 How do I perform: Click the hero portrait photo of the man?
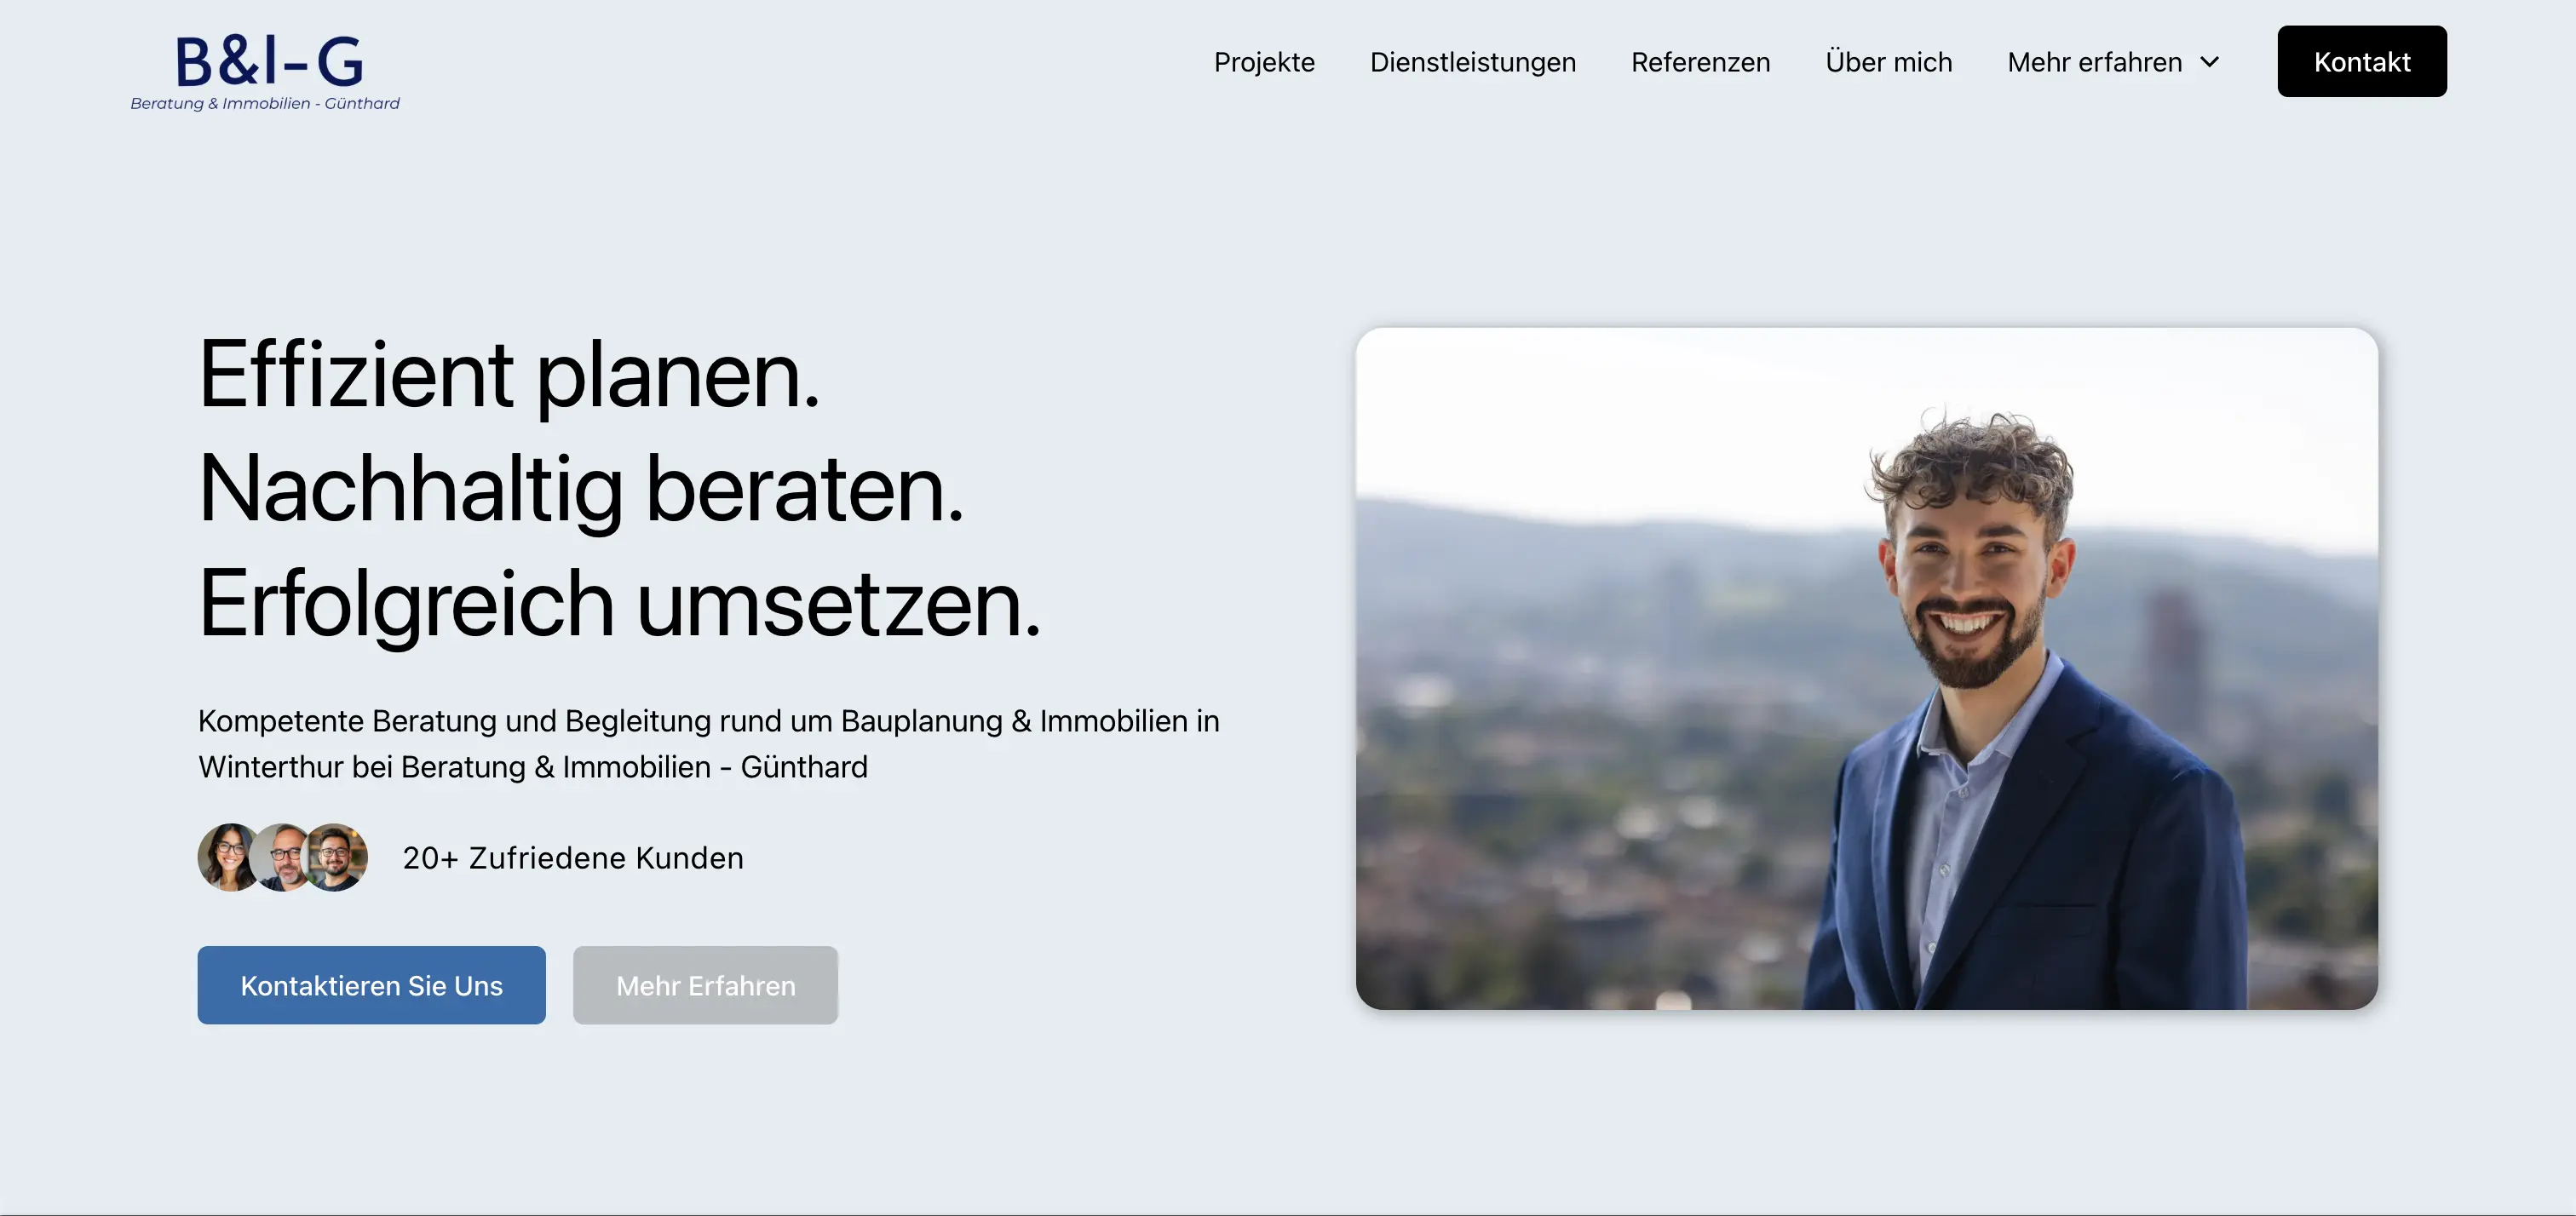(x=1866, y=668)
